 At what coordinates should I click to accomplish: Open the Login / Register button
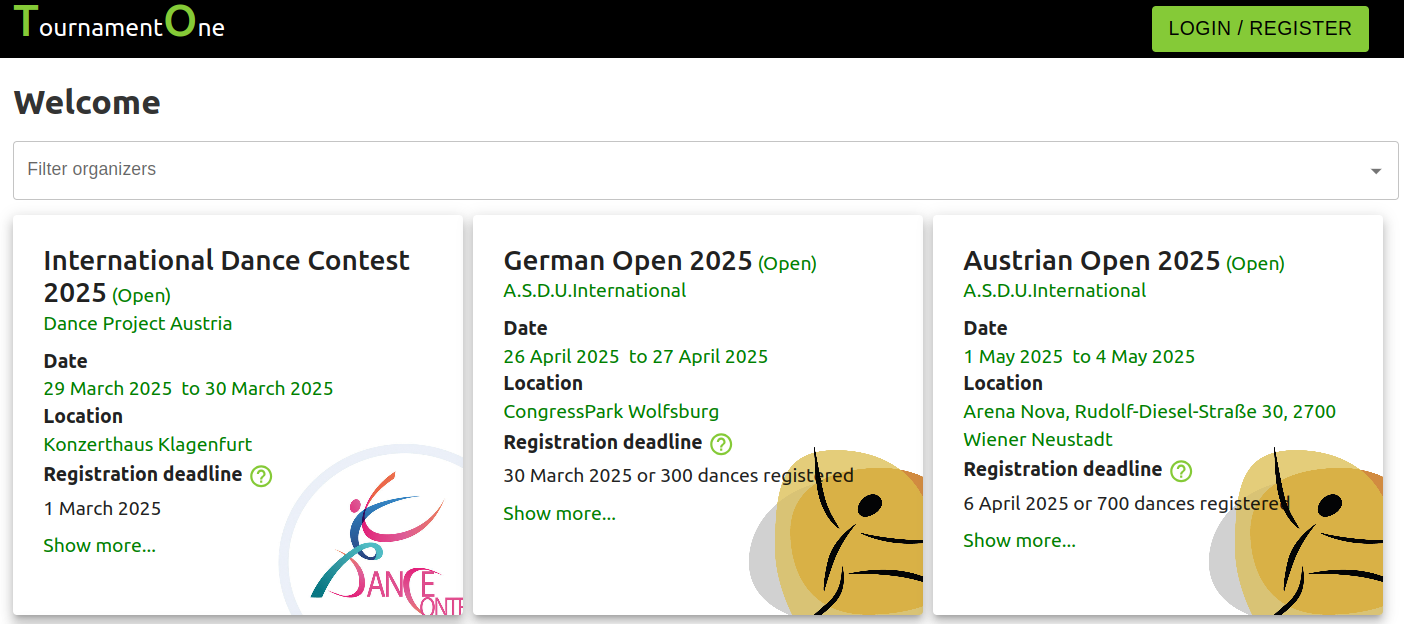coord(1259,28)
